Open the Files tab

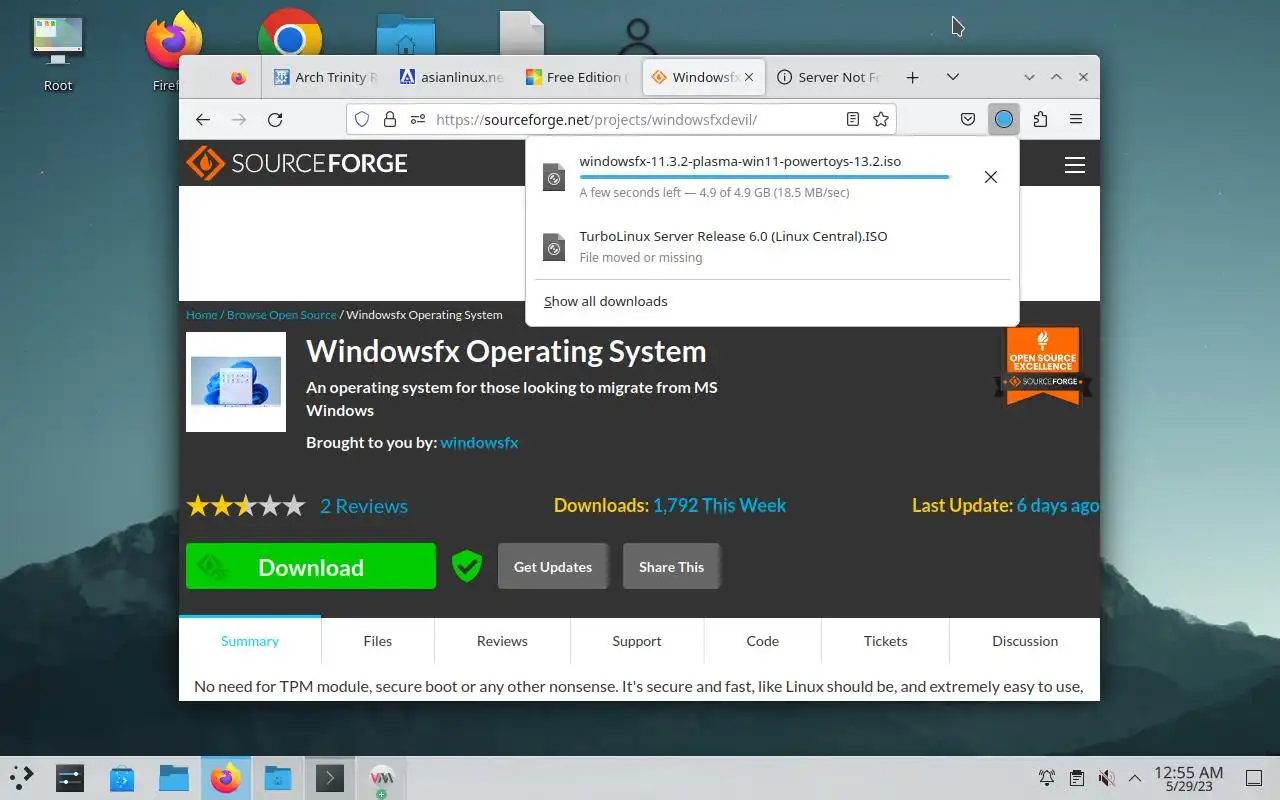378,641
